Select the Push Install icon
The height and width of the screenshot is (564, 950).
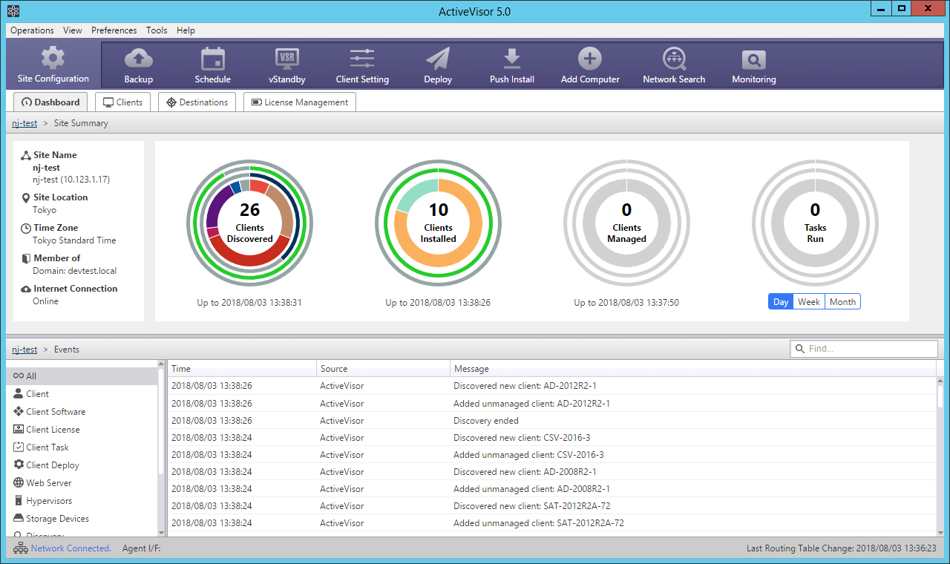pos(512,59)
